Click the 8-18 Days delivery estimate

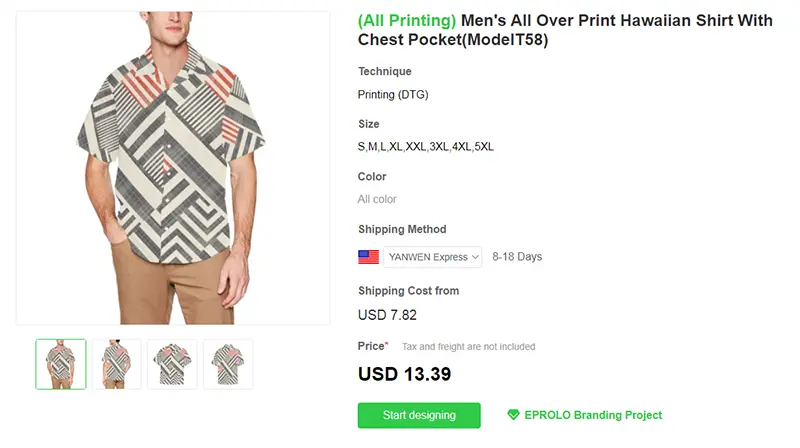point(517,257)
